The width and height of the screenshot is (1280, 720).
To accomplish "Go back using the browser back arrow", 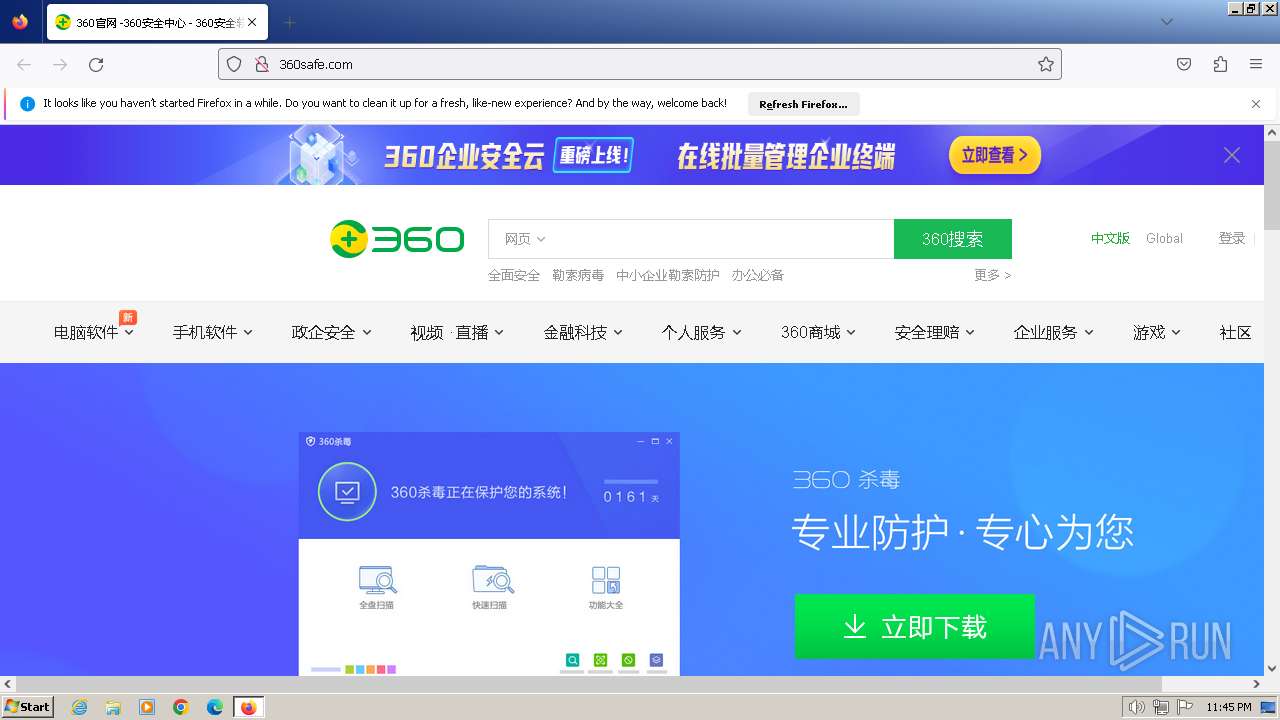I will (24, 64).
